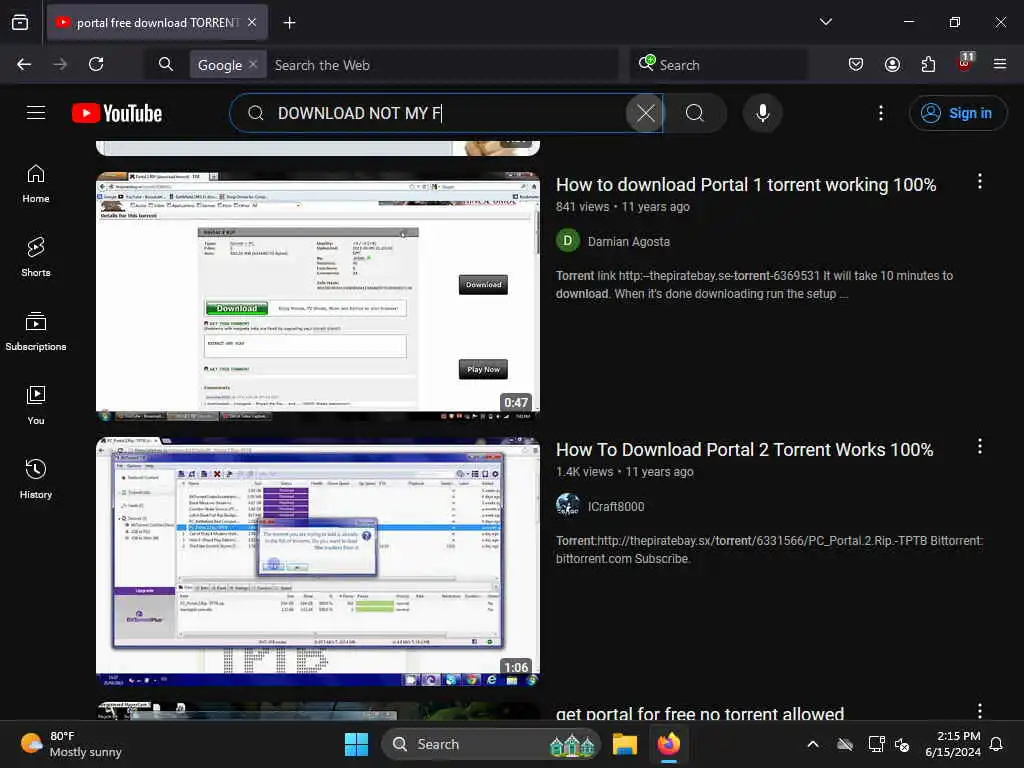1024x768 pixels.
Task: Open the YouTube hamburger guide menu
Action: 36,113
